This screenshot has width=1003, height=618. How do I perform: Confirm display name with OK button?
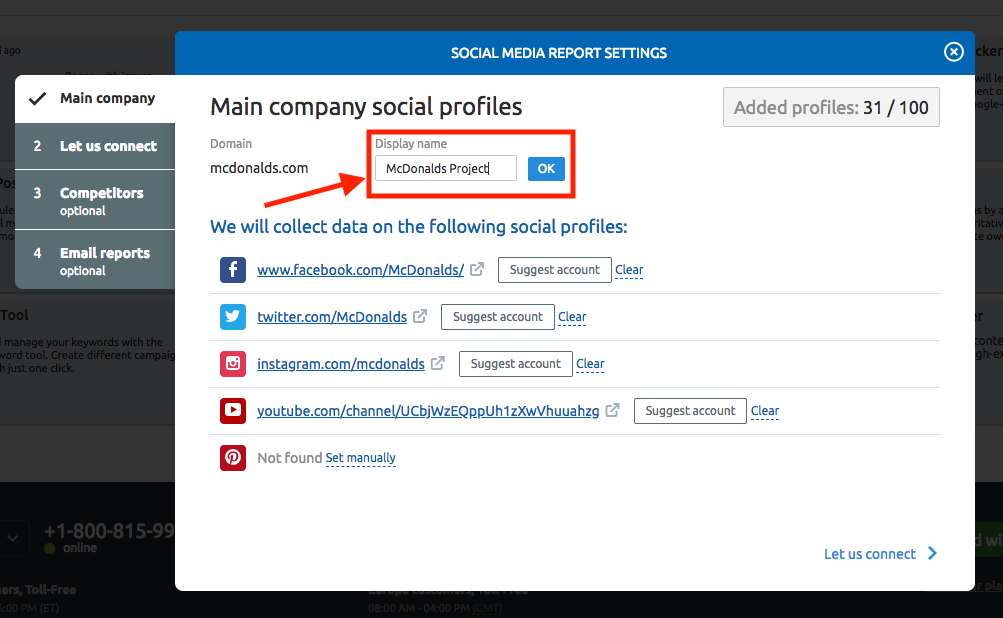tap(546, 169)
